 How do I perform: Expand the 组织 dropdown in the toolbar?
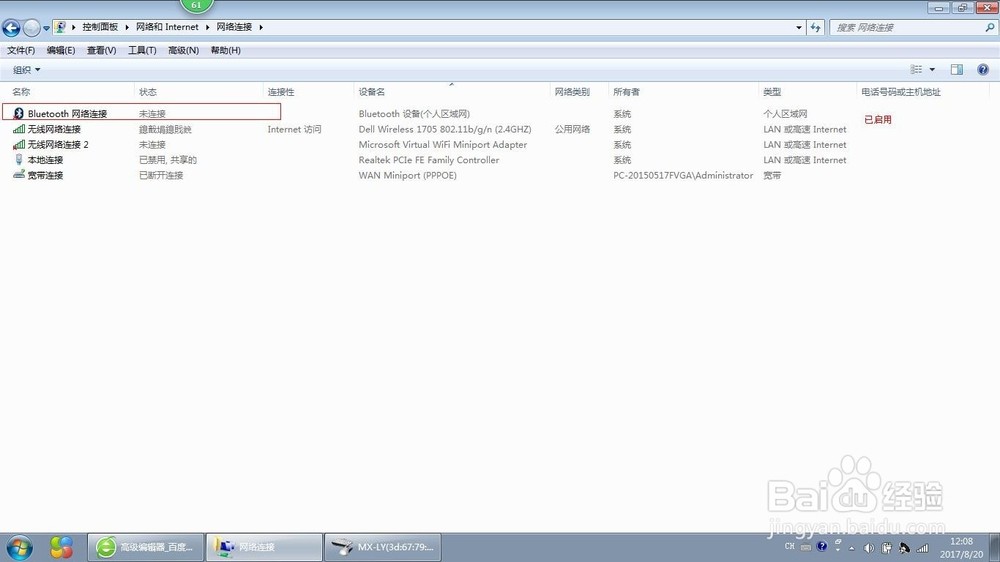click(26, 70)
